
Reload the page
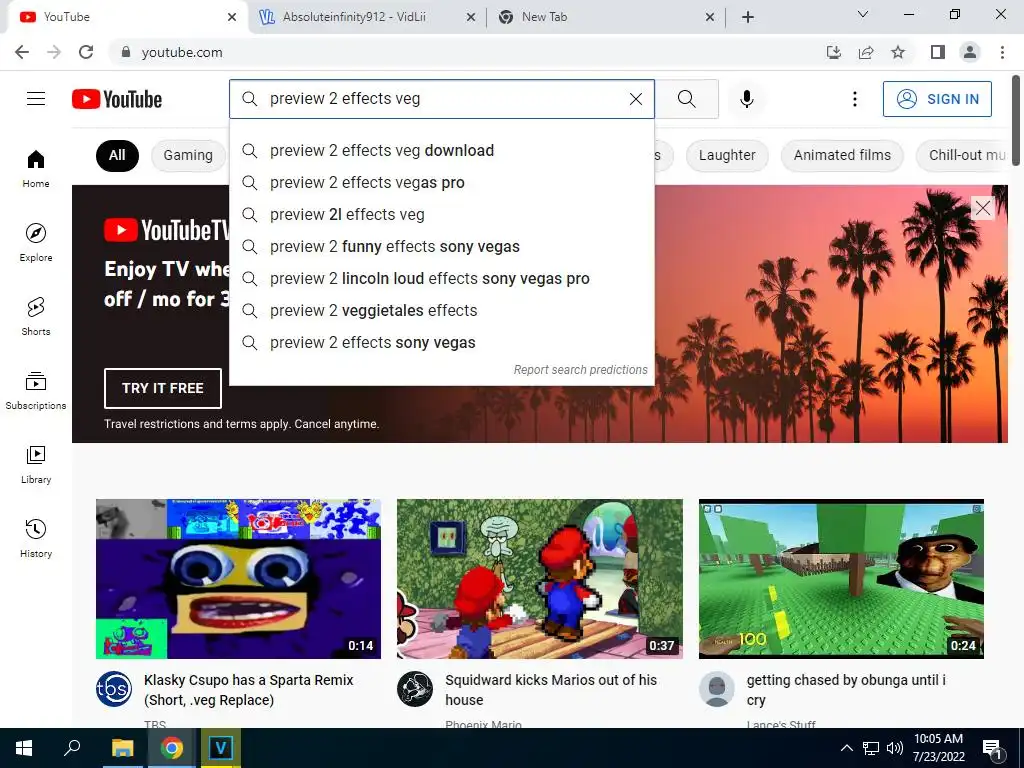(86, 52)
